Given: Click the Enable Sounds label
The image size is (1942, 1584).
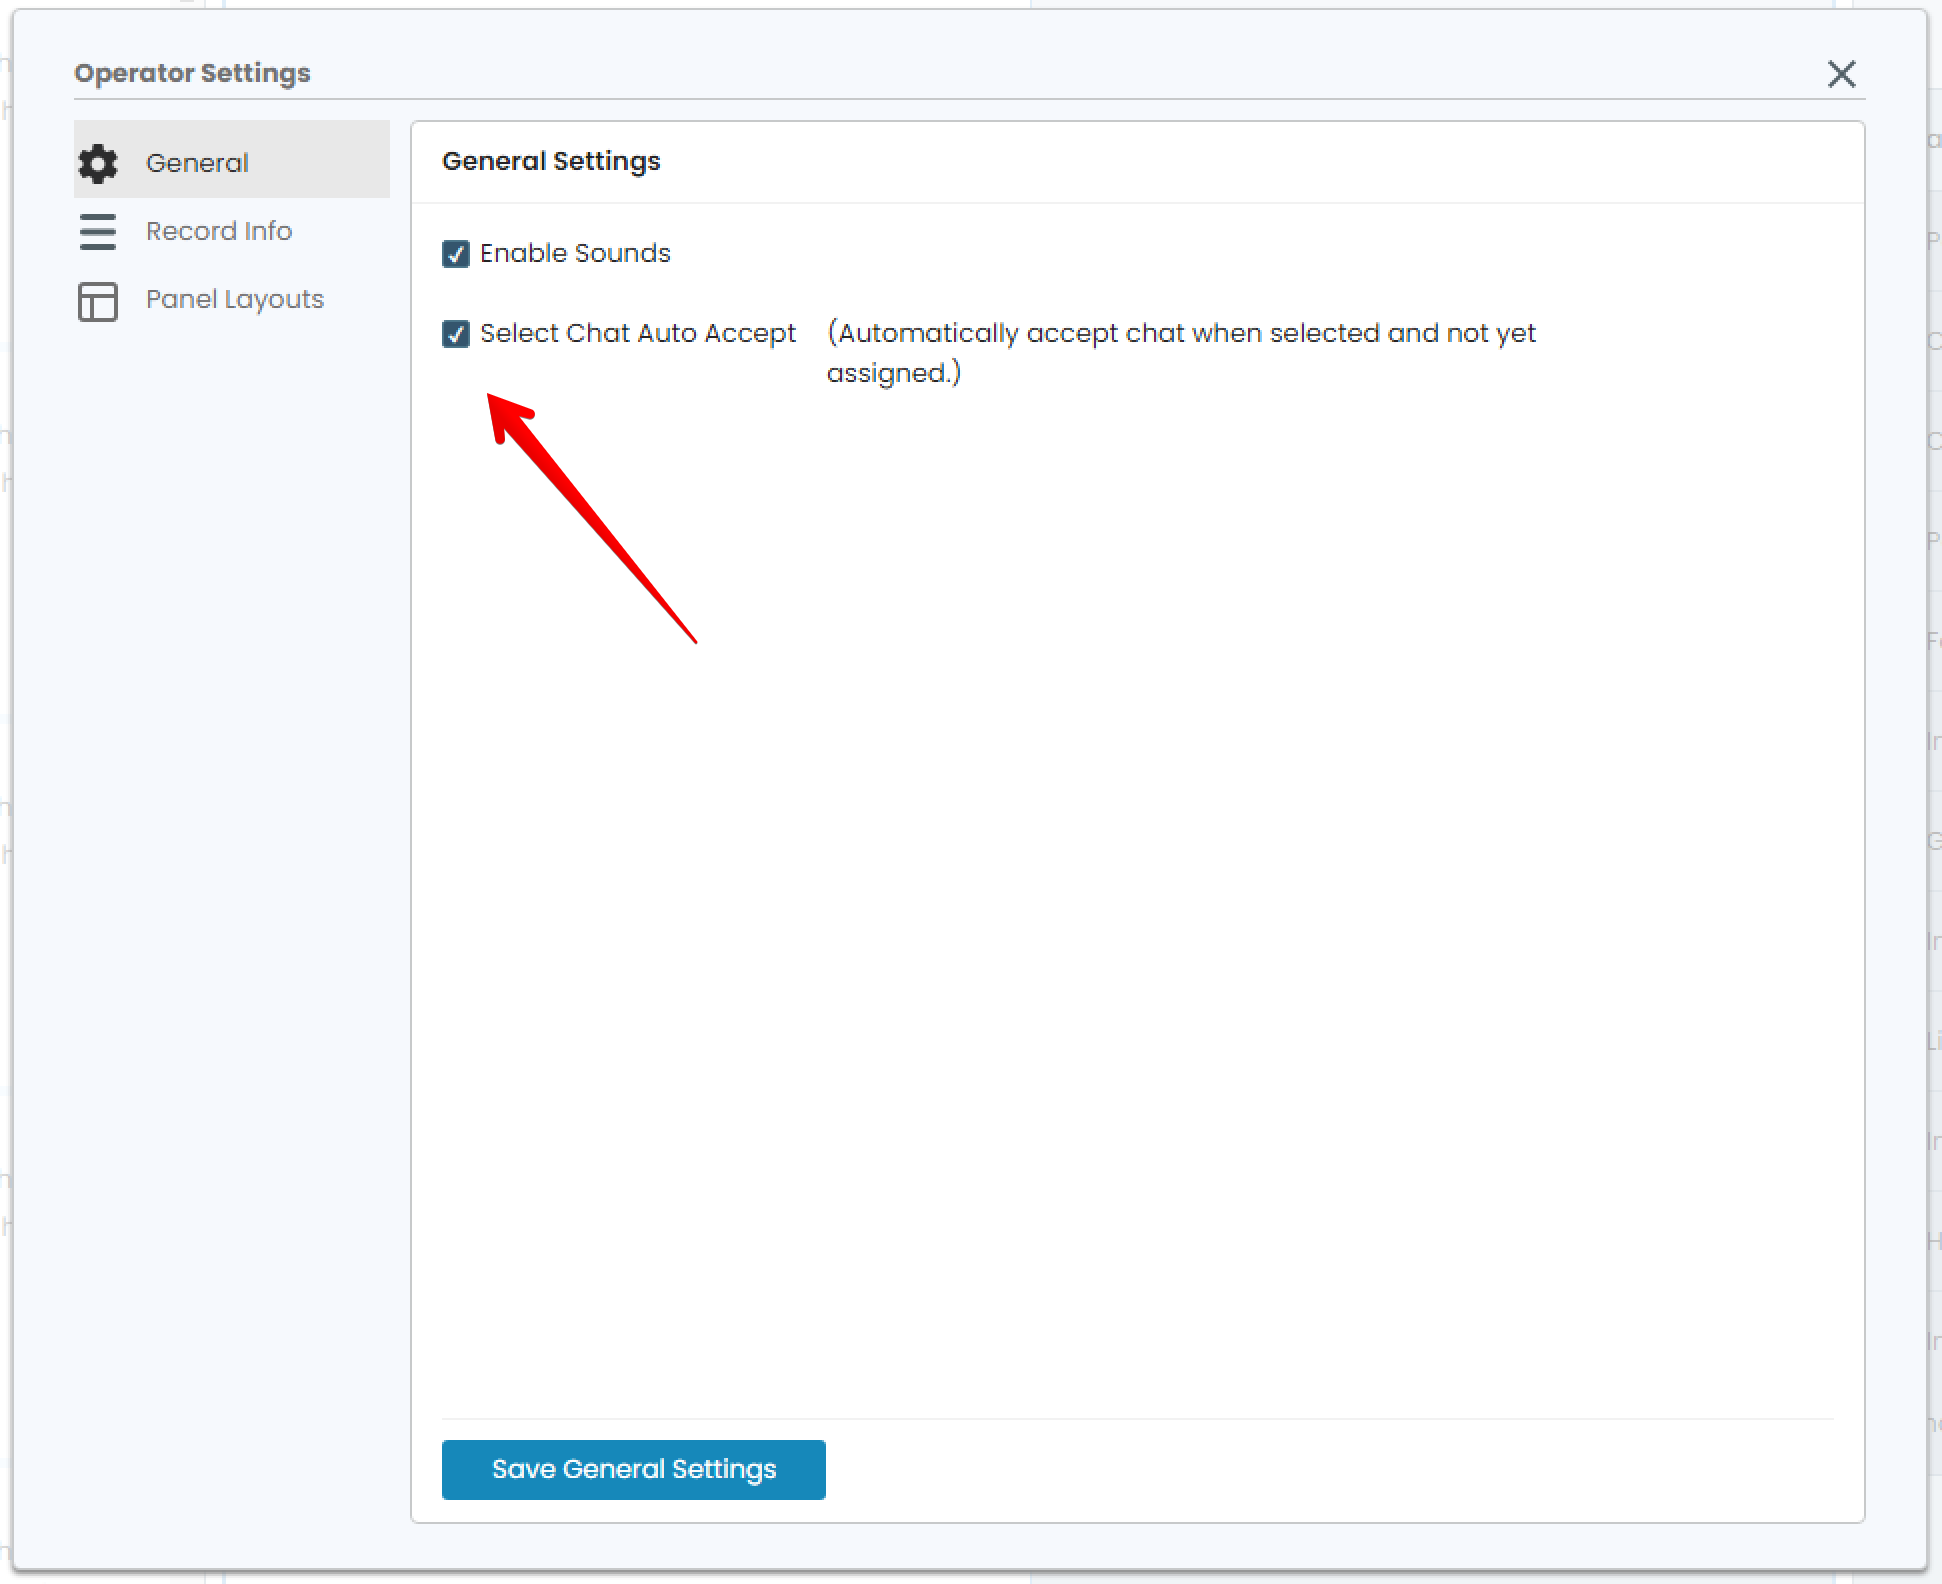Looking at the screenshot, I should [x=575, y=253].
